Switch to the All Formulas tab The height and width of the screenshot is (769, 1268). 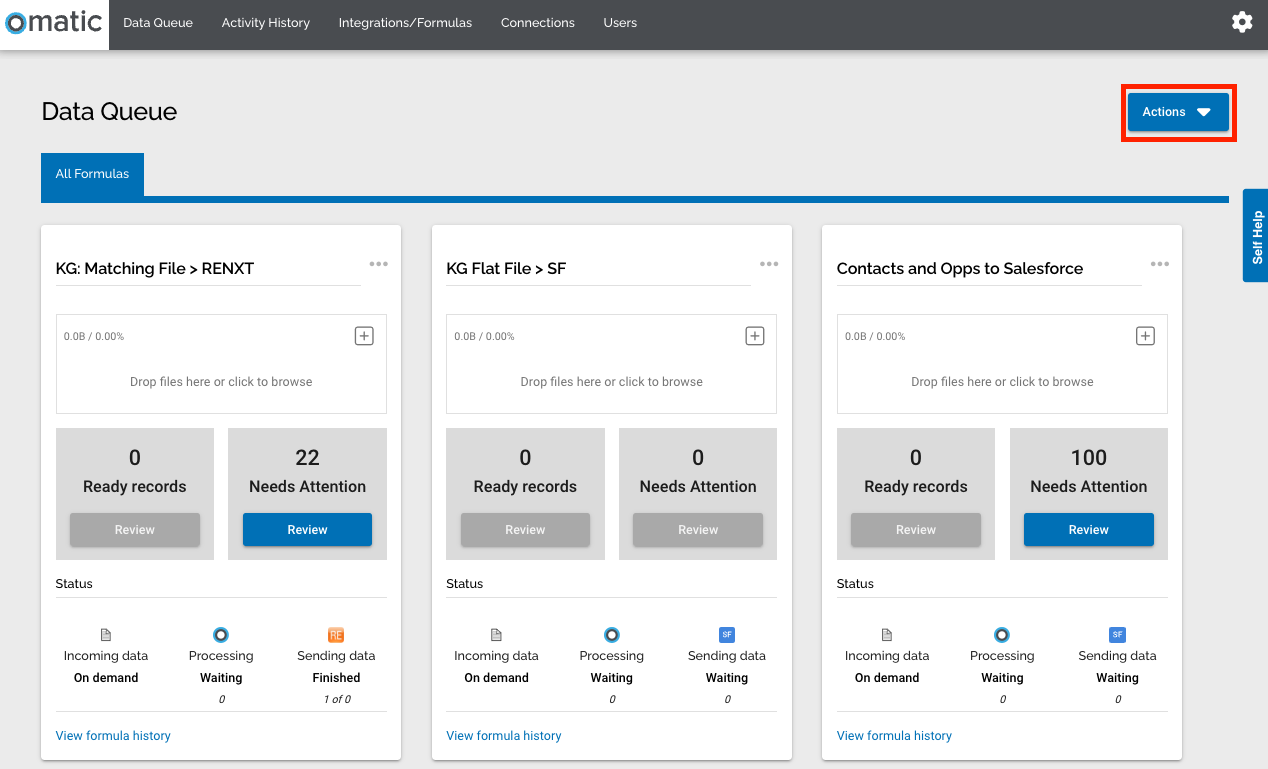[x=92, y=176]
